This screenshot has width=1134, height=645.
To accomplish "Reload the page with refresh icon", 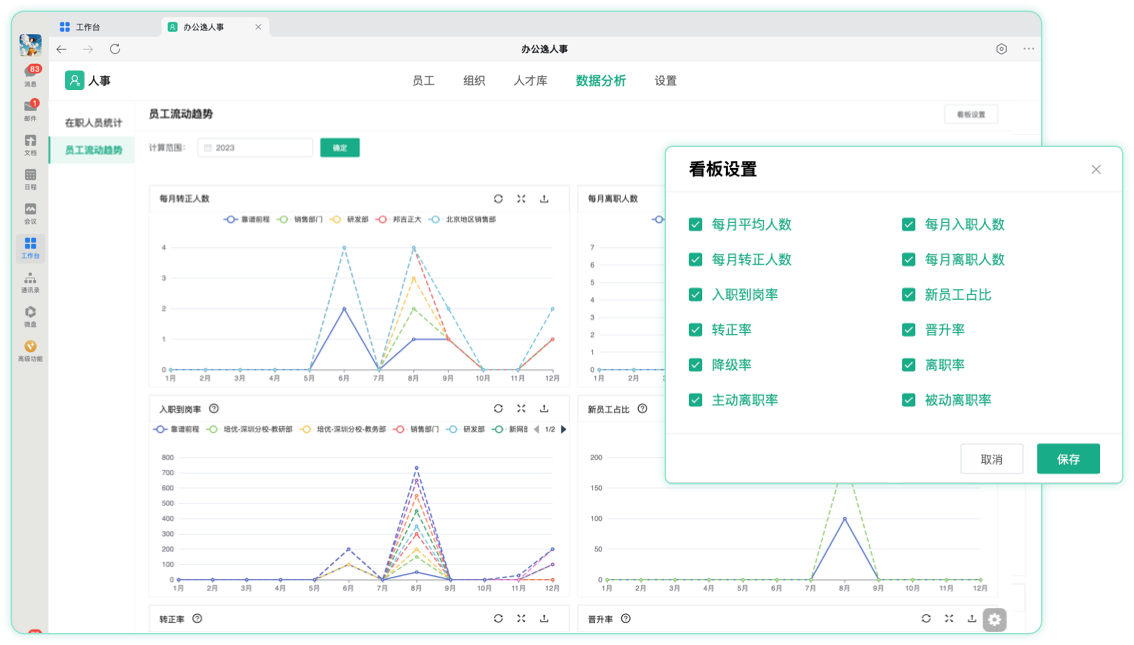I will (115, 49).
